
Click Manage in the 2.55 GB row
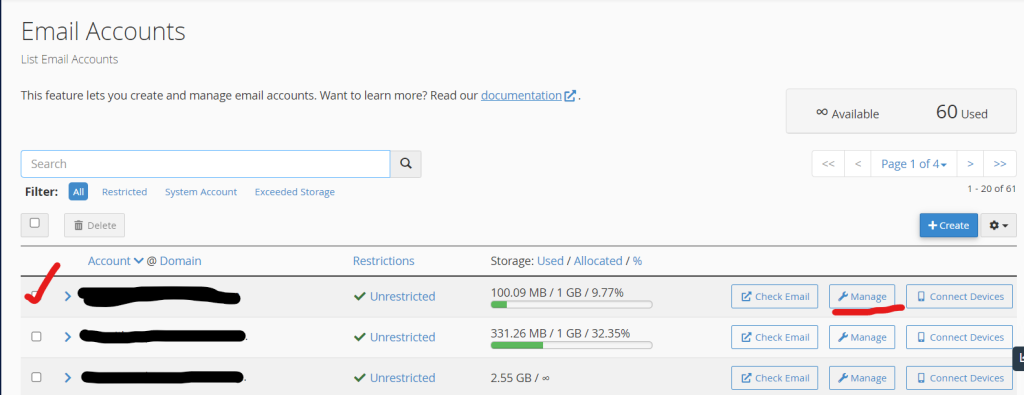[861, 377]
